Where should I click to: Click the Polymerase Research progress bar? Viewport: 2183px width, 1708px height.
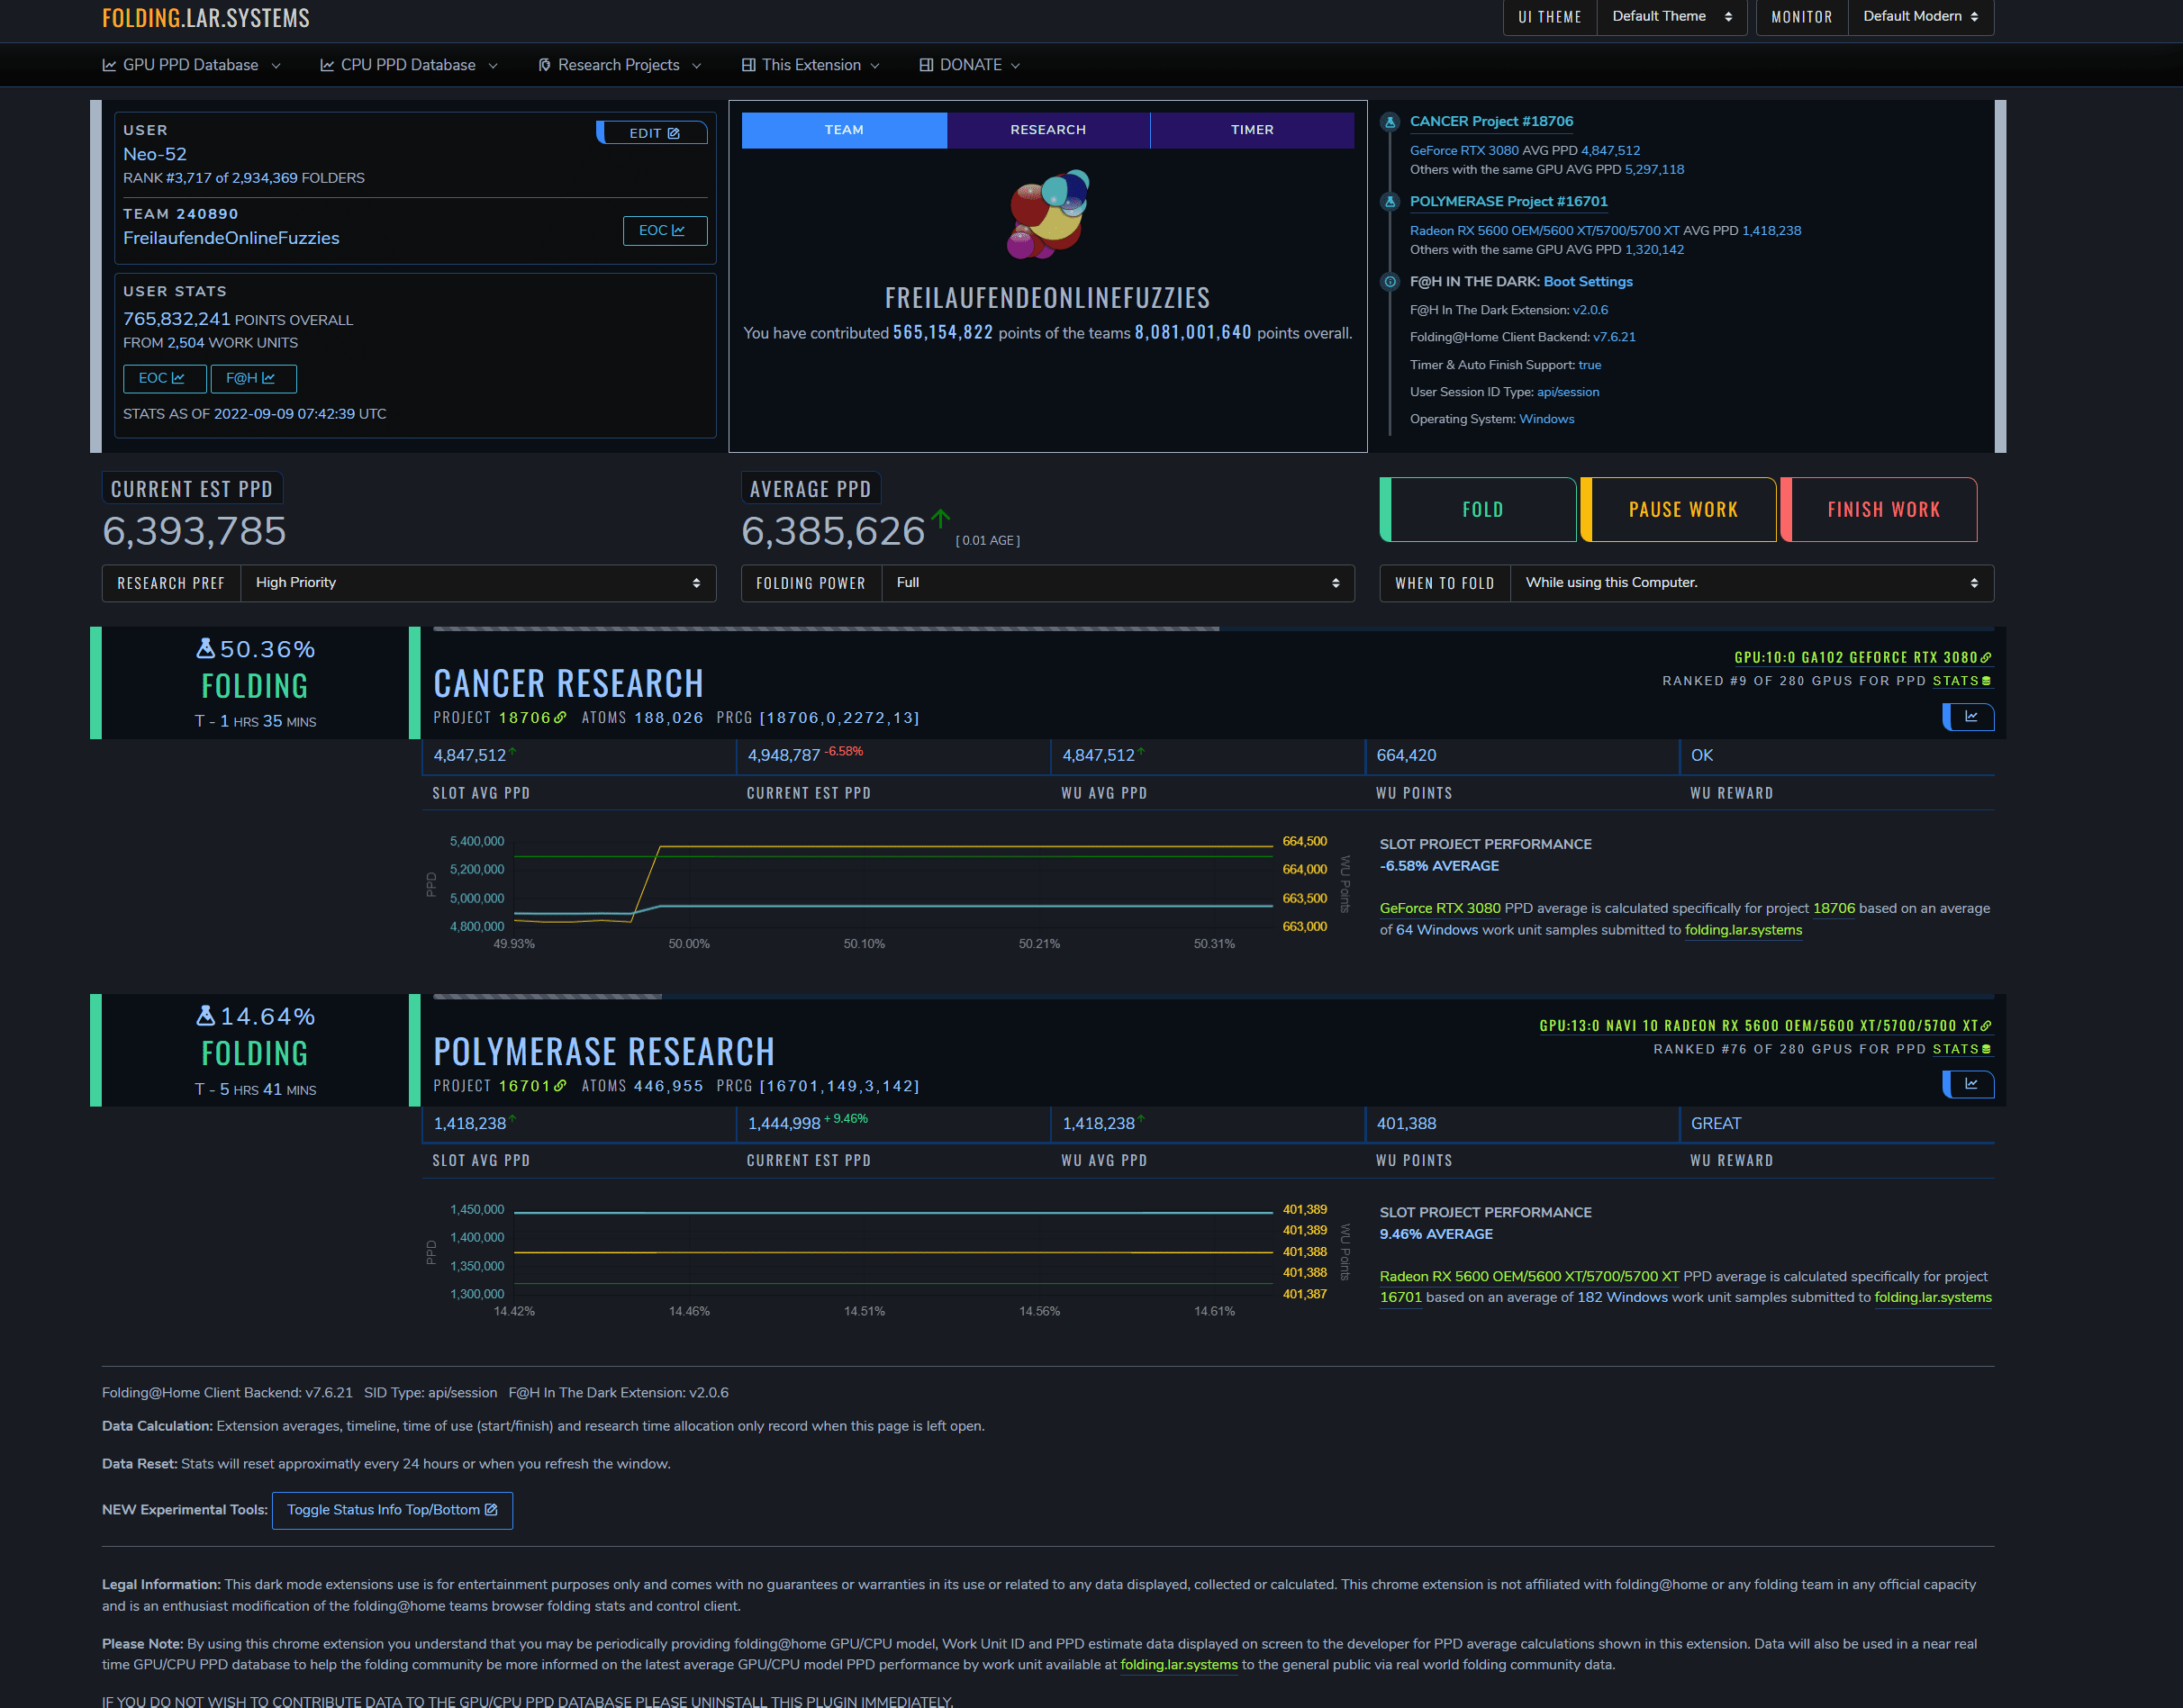coord(1213,996)
